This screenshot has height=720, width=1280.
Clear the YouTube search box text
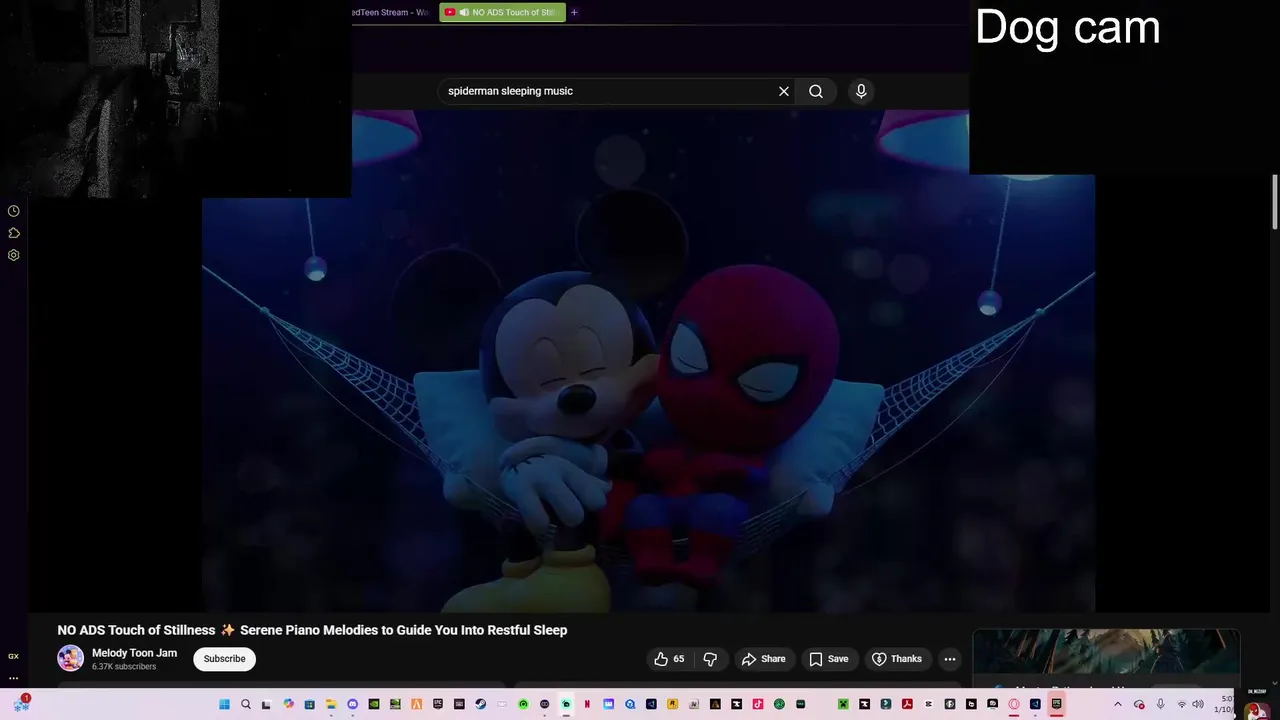(784, 91)
